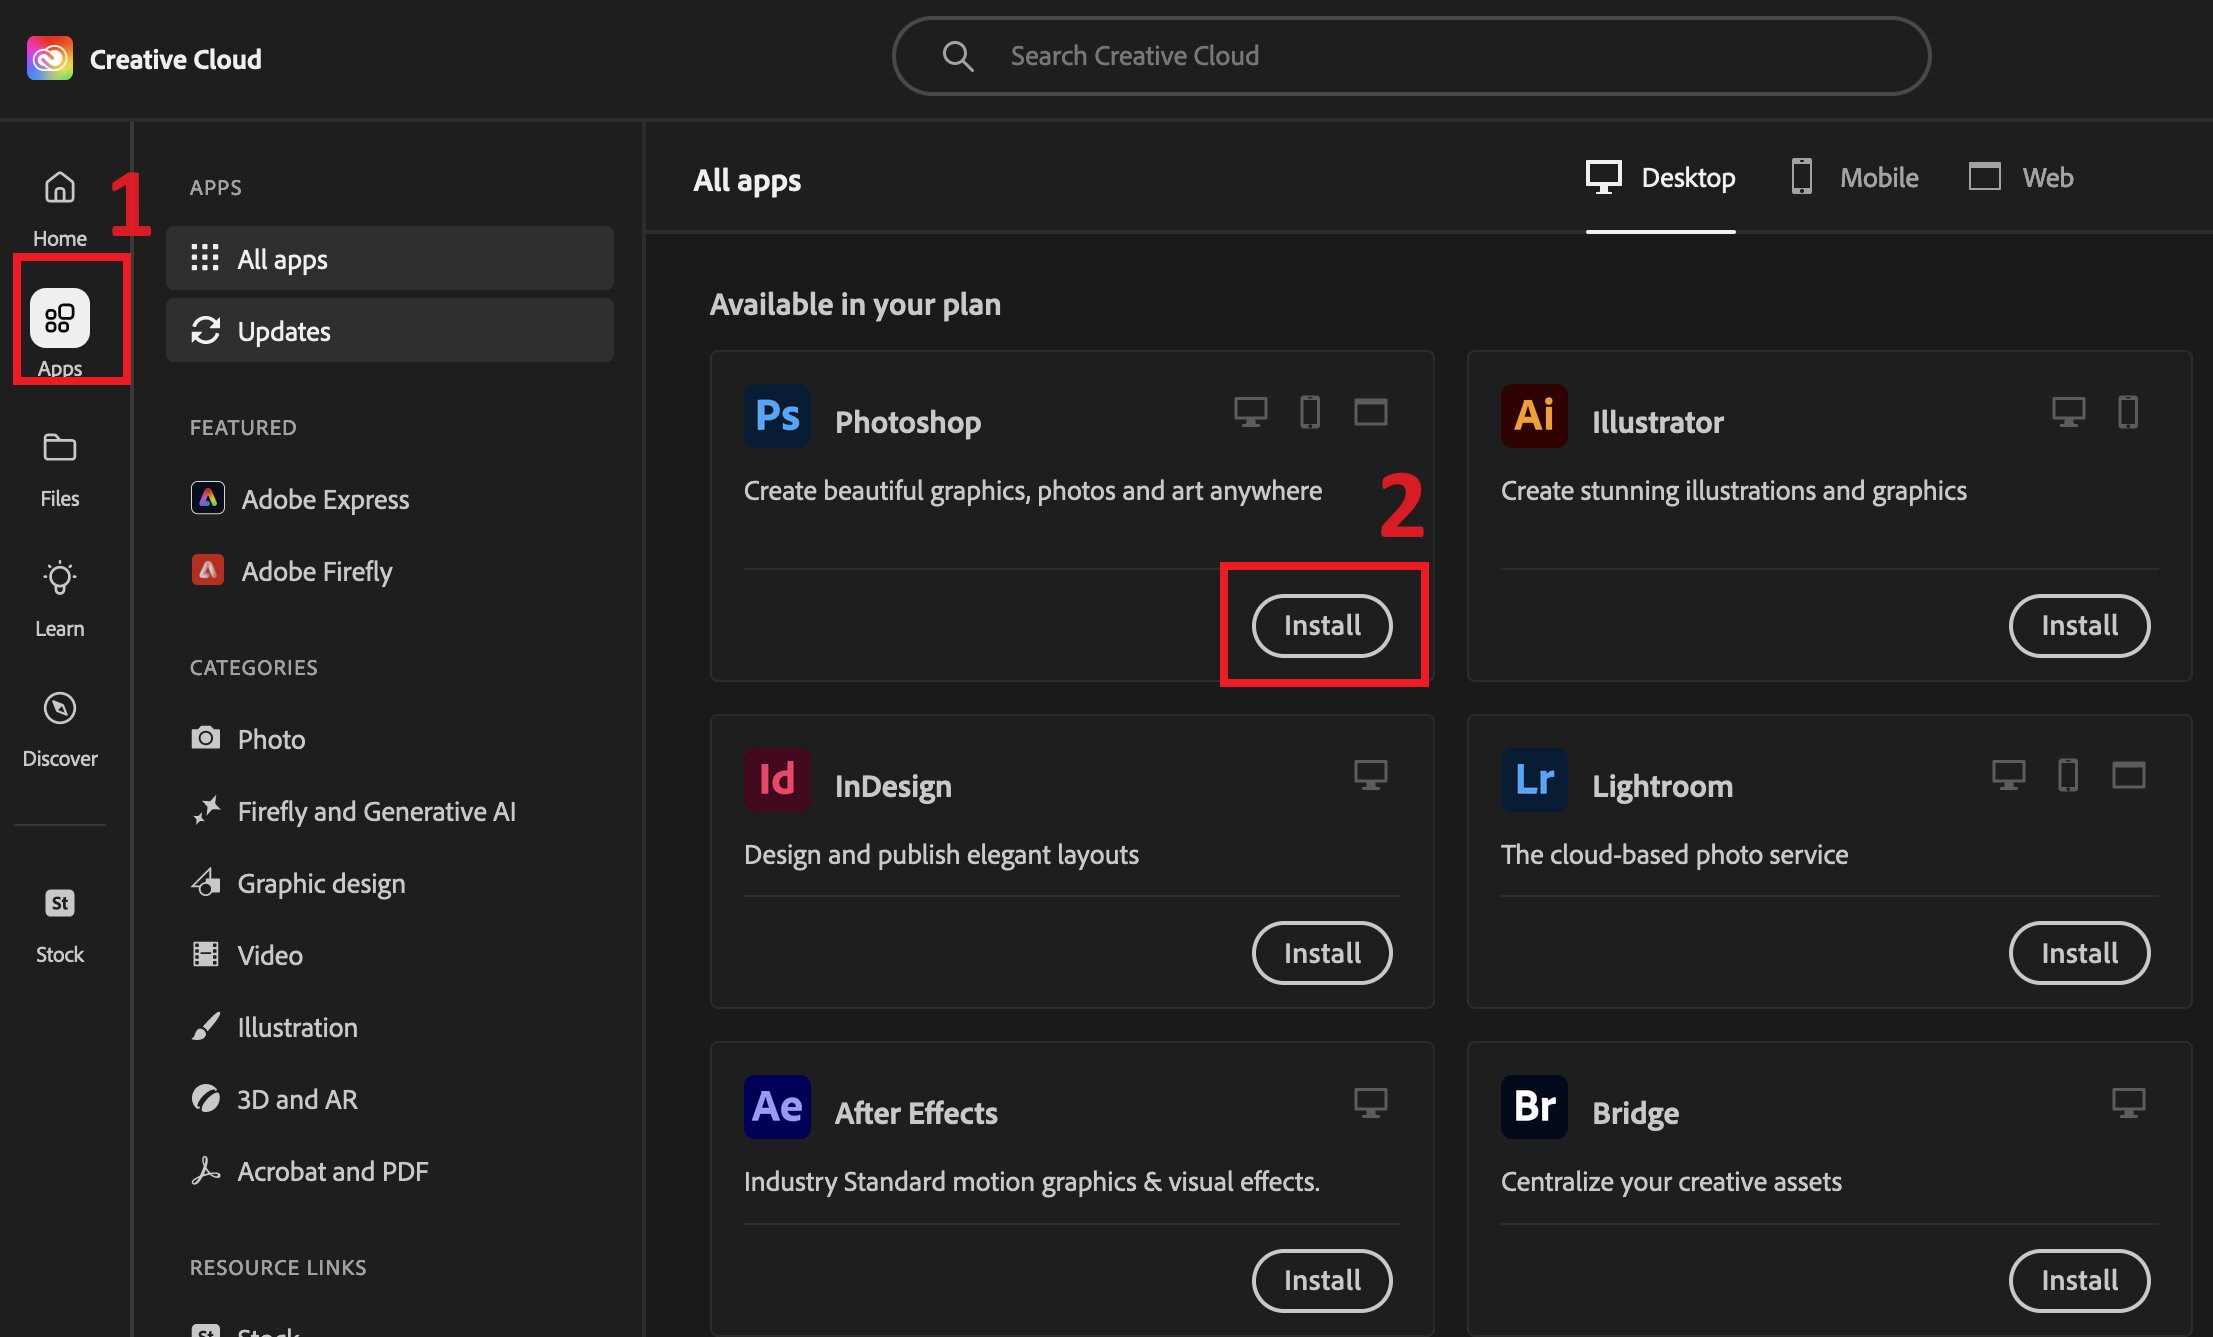Open the Files section

(59, 467)
